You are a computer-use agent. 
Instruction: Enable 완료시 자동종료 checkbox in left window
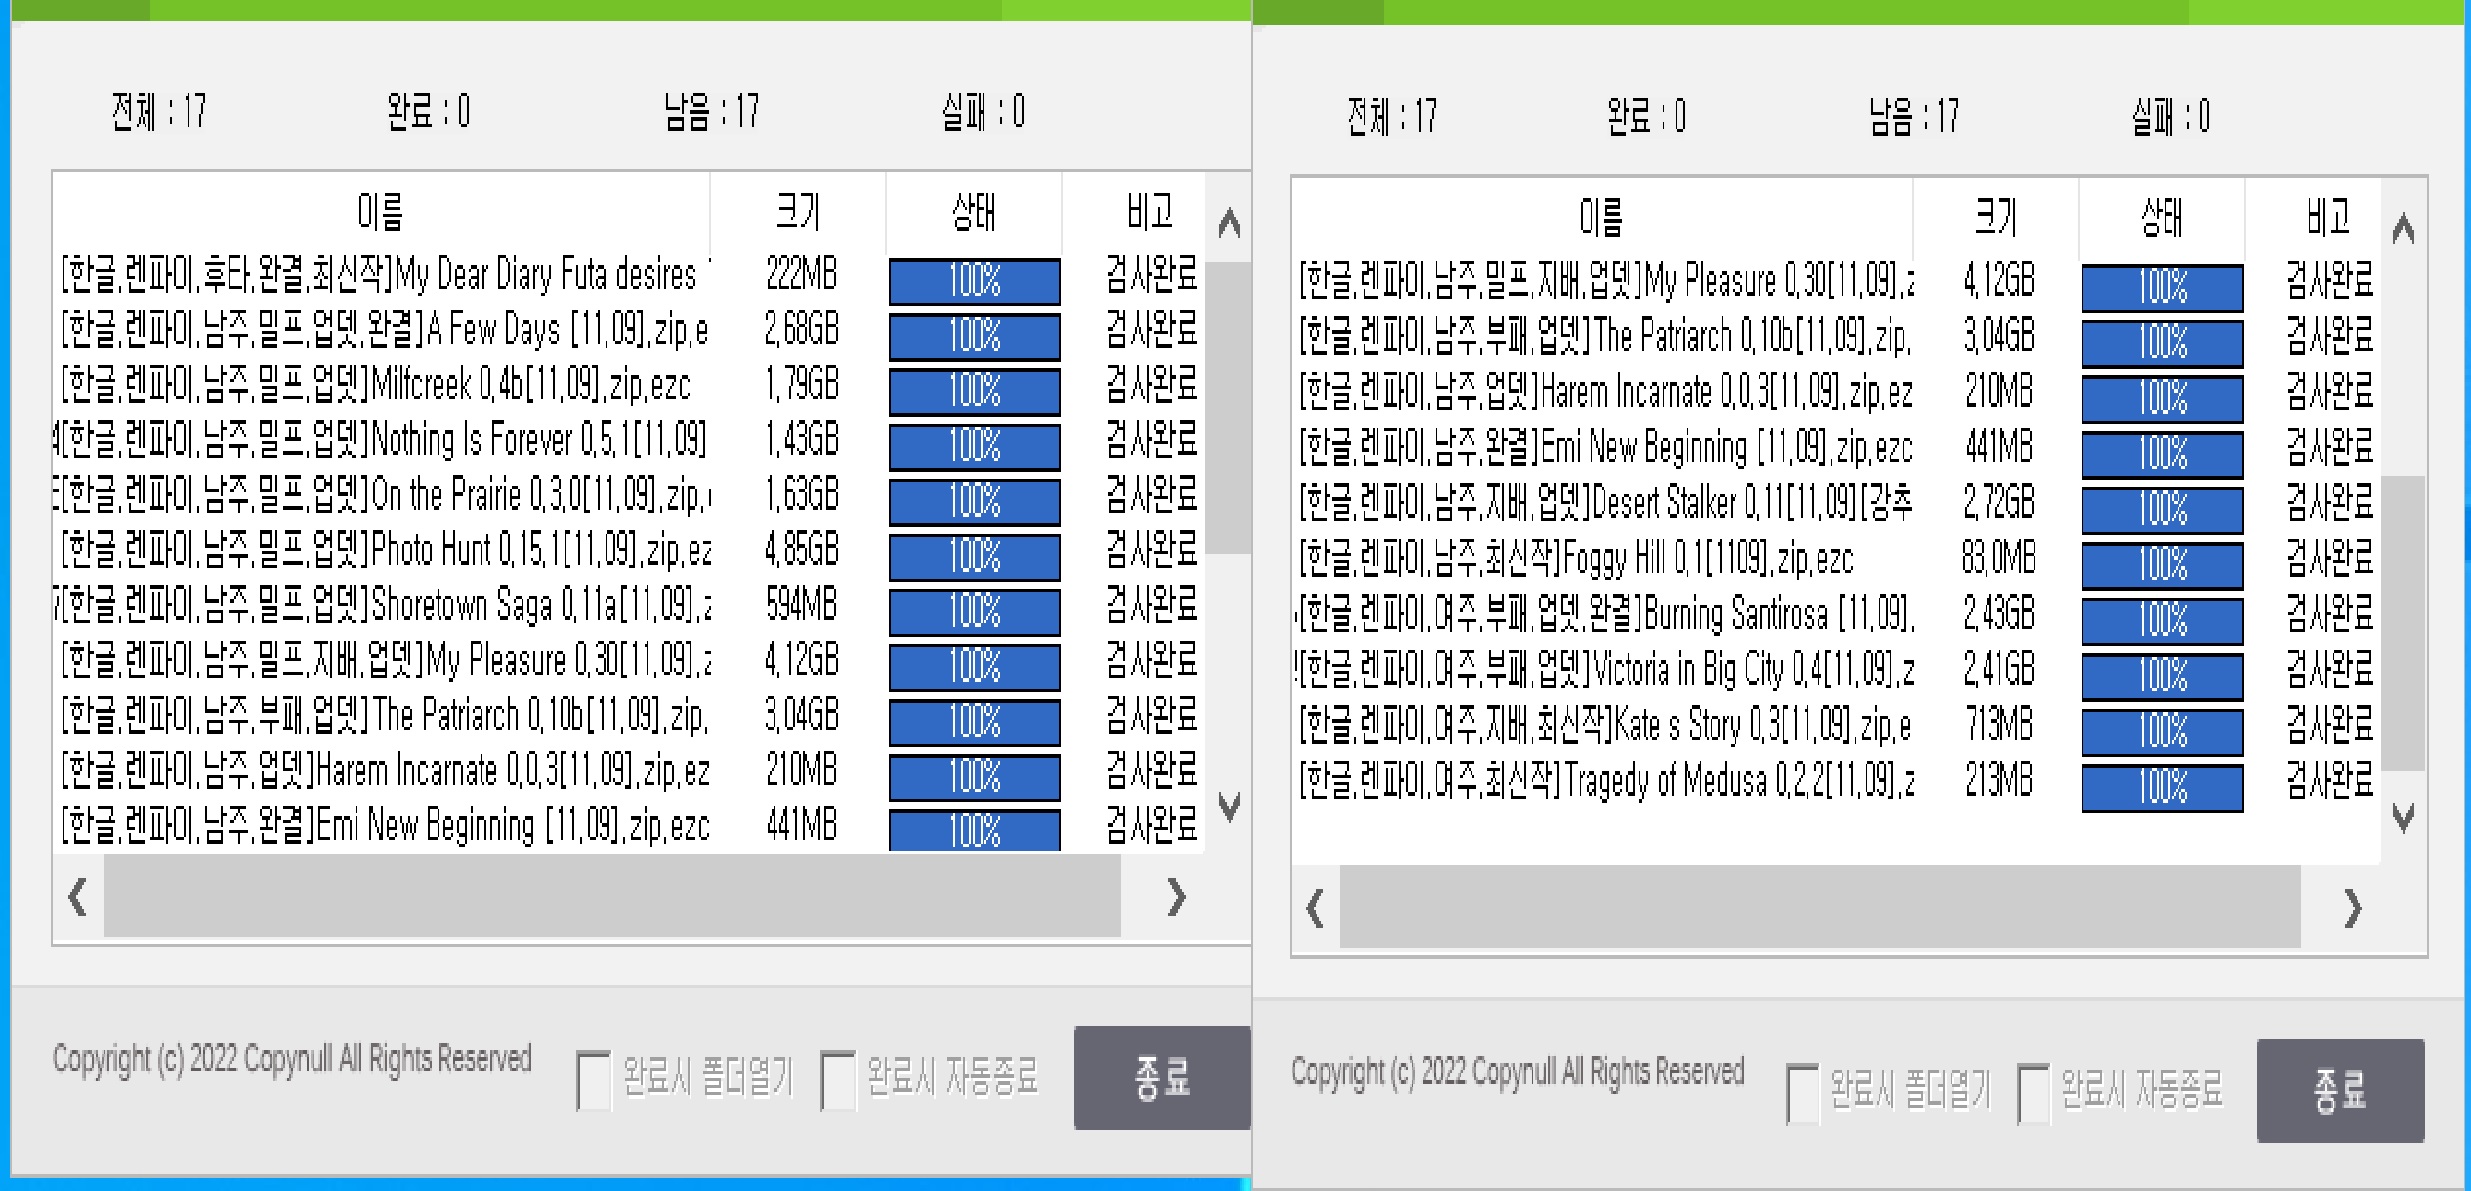click(838, 1081)
